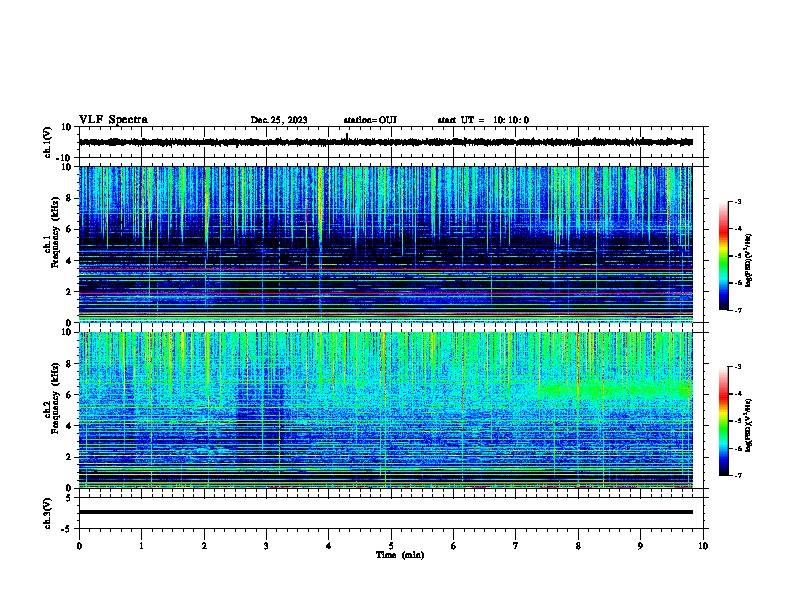Click time axis tick label "4"
The height and width of the screenshot is (612, 792).
tap(329, 546)
